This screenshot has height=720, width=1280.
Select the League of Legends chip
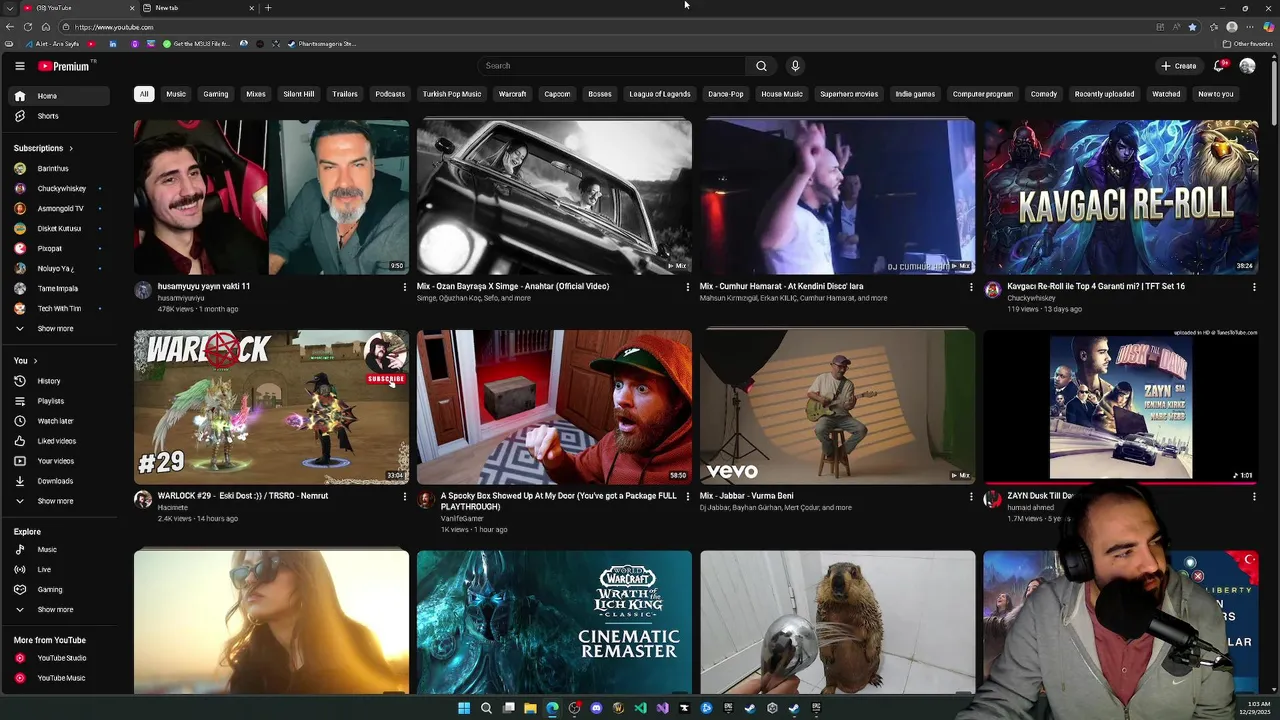pos(660,94)
